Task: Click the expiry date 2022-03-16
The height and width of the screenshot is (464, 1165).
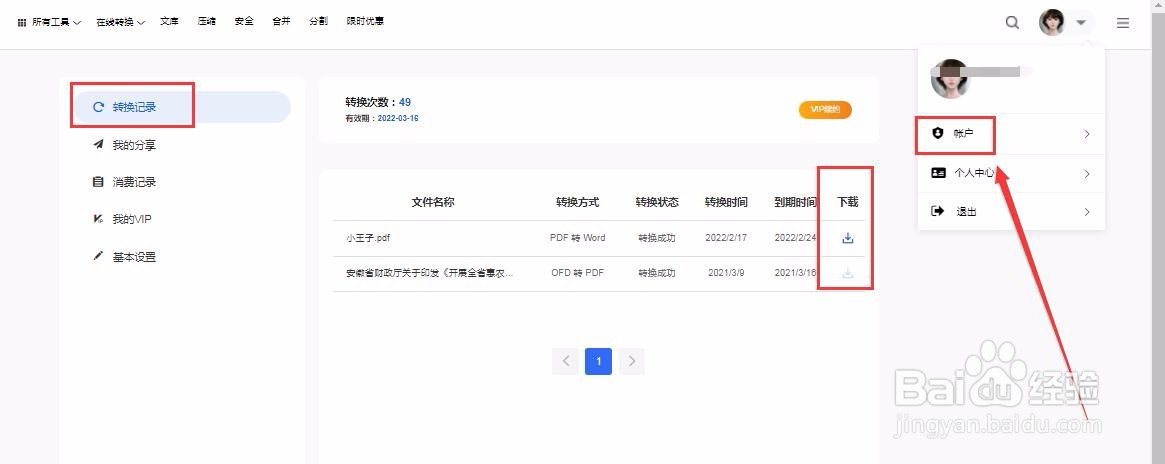Action: (398, 118)
